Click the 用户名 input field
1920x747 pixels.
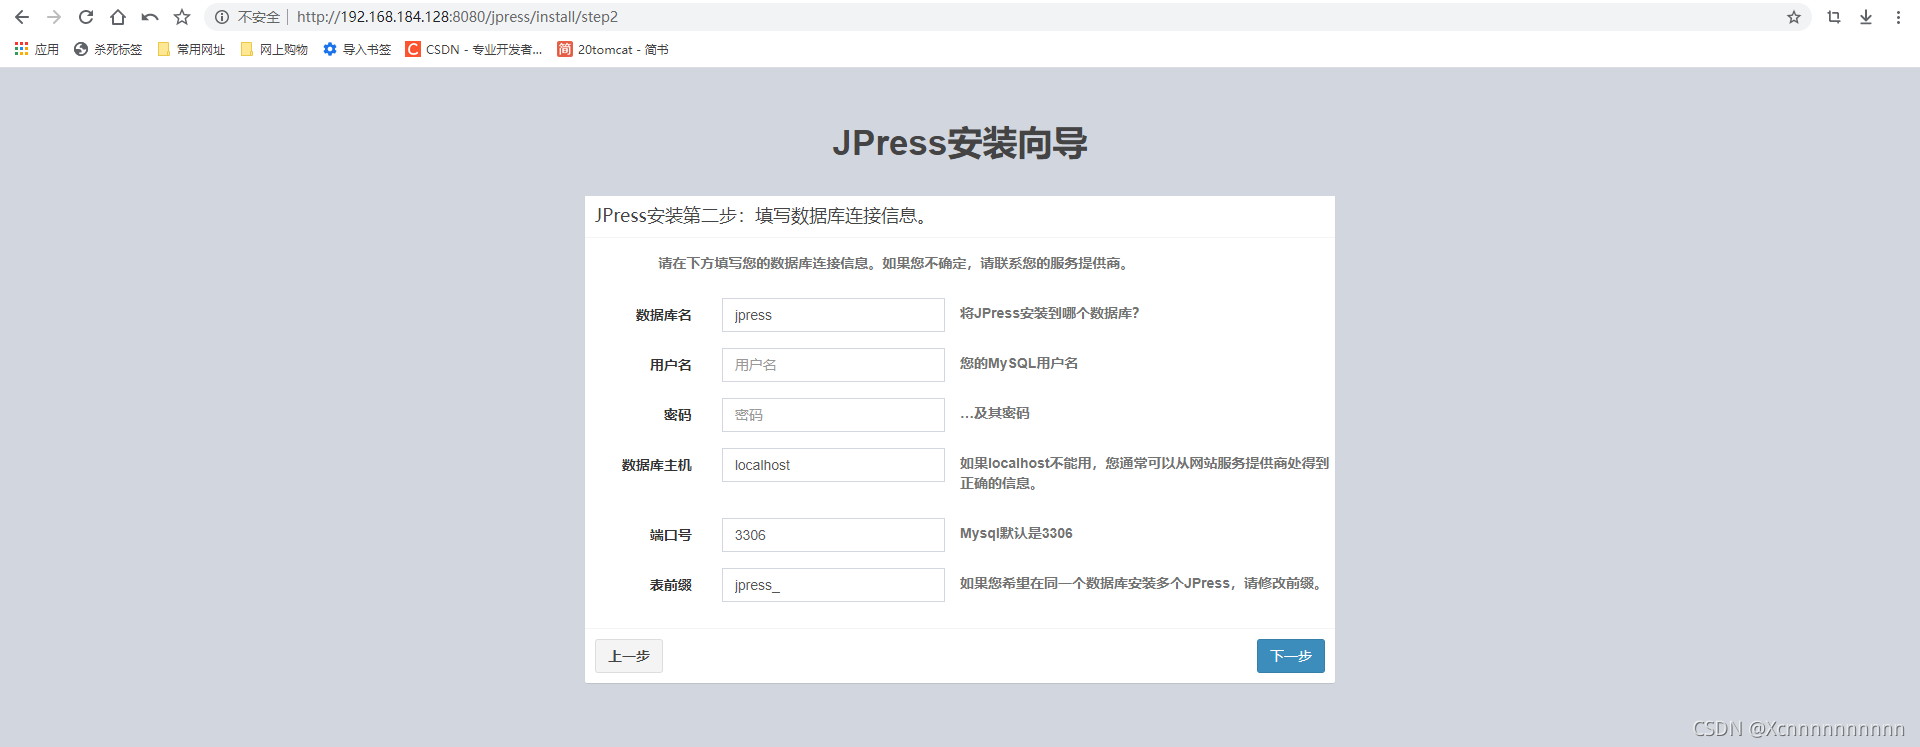(x=833, y=365)
